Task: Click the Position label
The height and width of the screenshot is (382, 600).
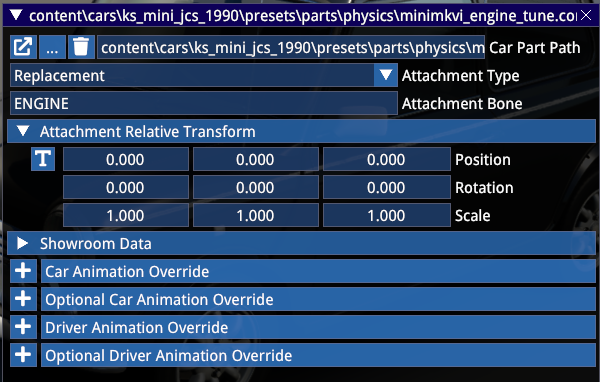Action: coord(483,160)
